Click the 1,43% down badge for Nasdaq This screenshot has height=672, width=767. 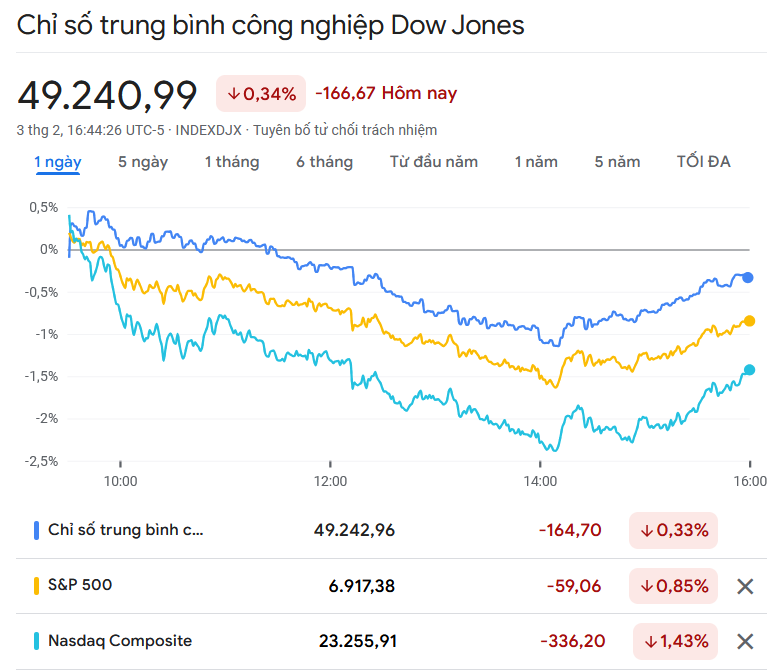click(x=674, y=641)
